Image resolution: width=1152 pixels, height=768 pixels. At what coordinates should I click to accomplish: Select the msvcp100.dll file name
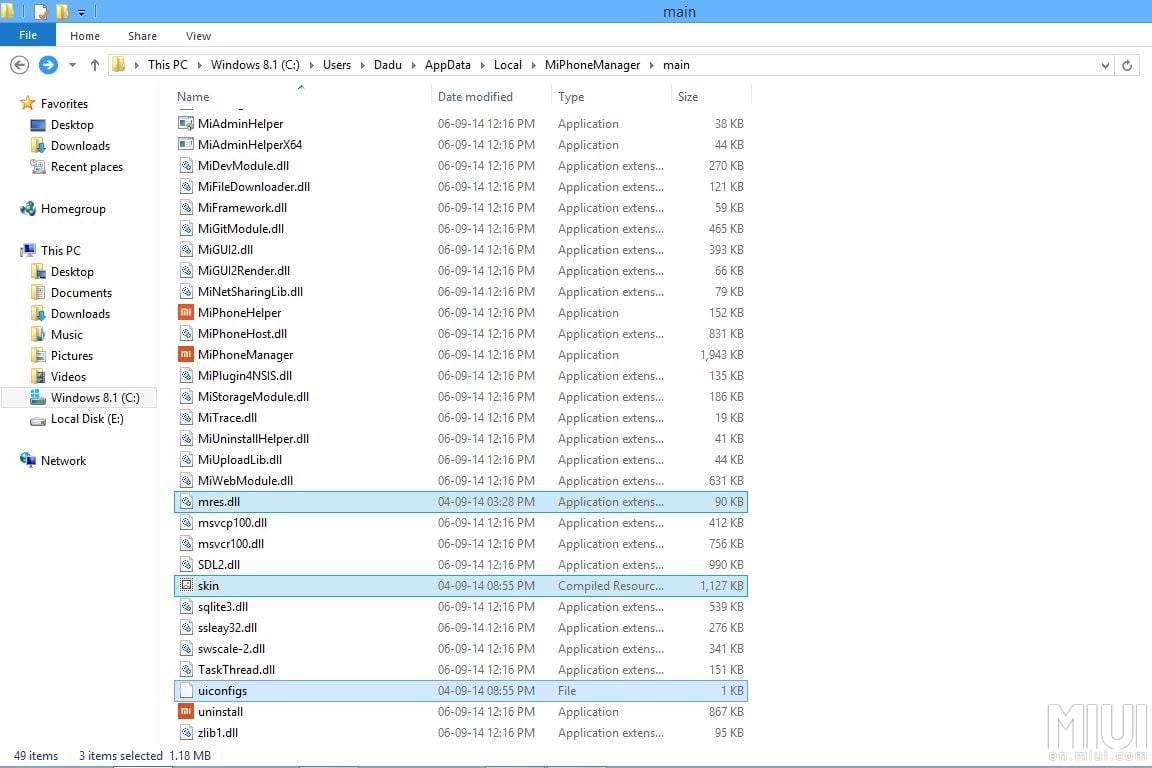point(232,523)
